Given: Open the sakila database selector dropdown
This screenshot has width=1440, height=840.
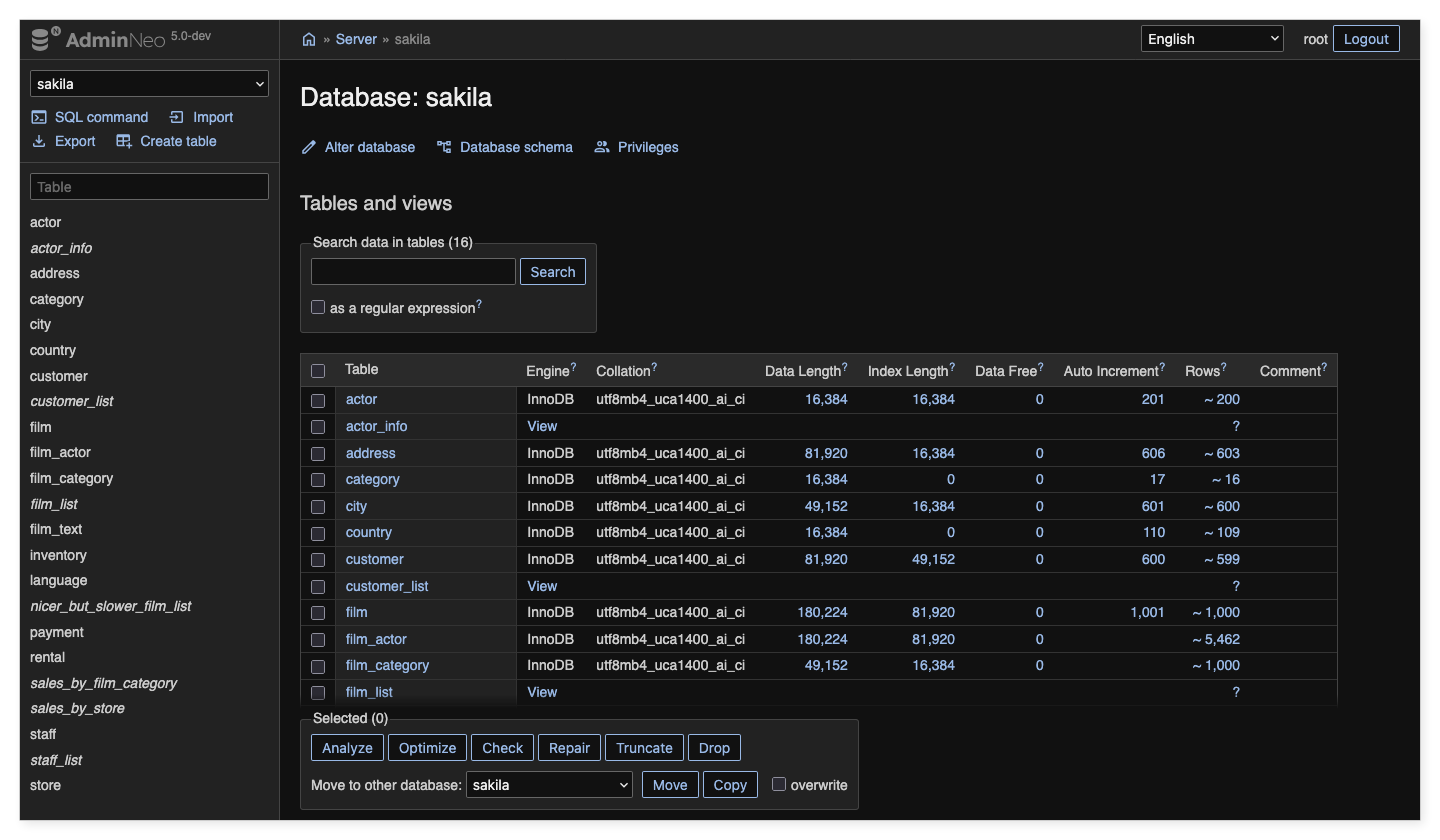Looking at the screenshot, I should (x=149, y=84).
